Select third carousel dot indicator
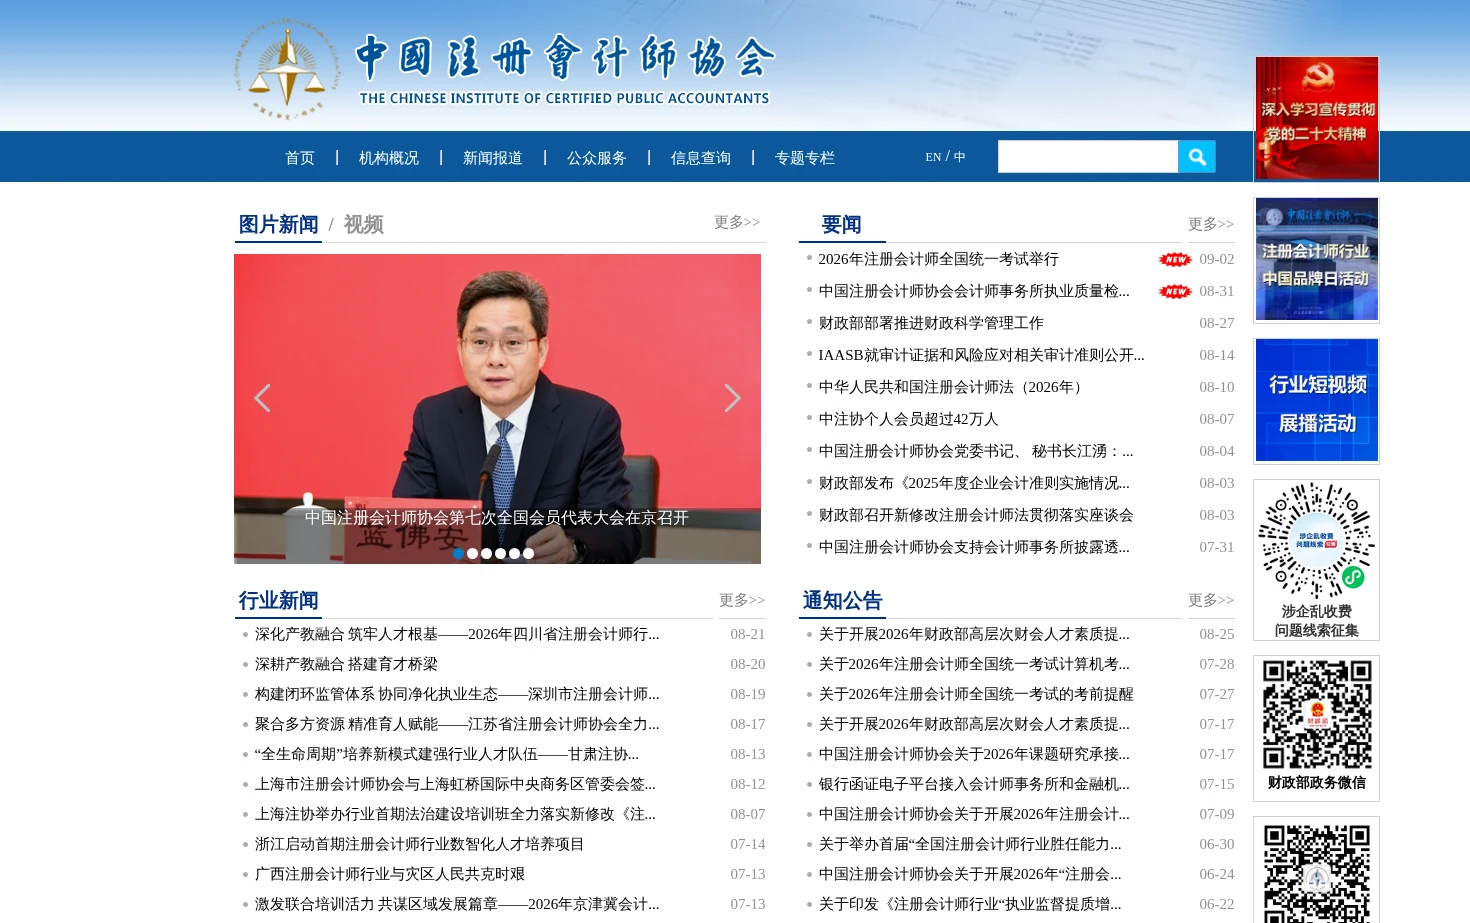 [486, 553]
